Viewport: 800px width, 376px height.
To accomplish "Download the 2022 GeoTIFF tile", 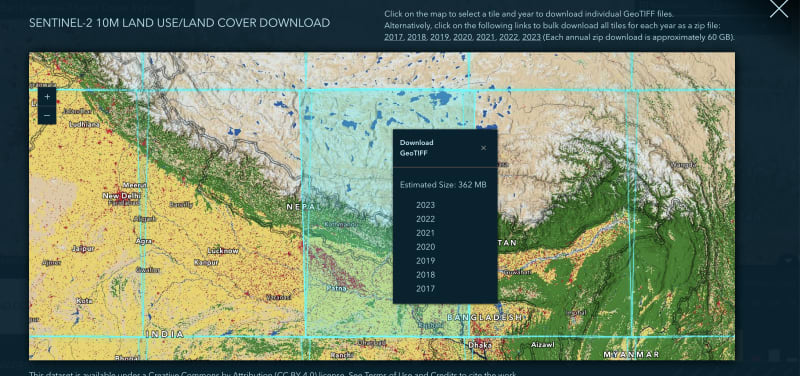I will [x=426, y=219].
